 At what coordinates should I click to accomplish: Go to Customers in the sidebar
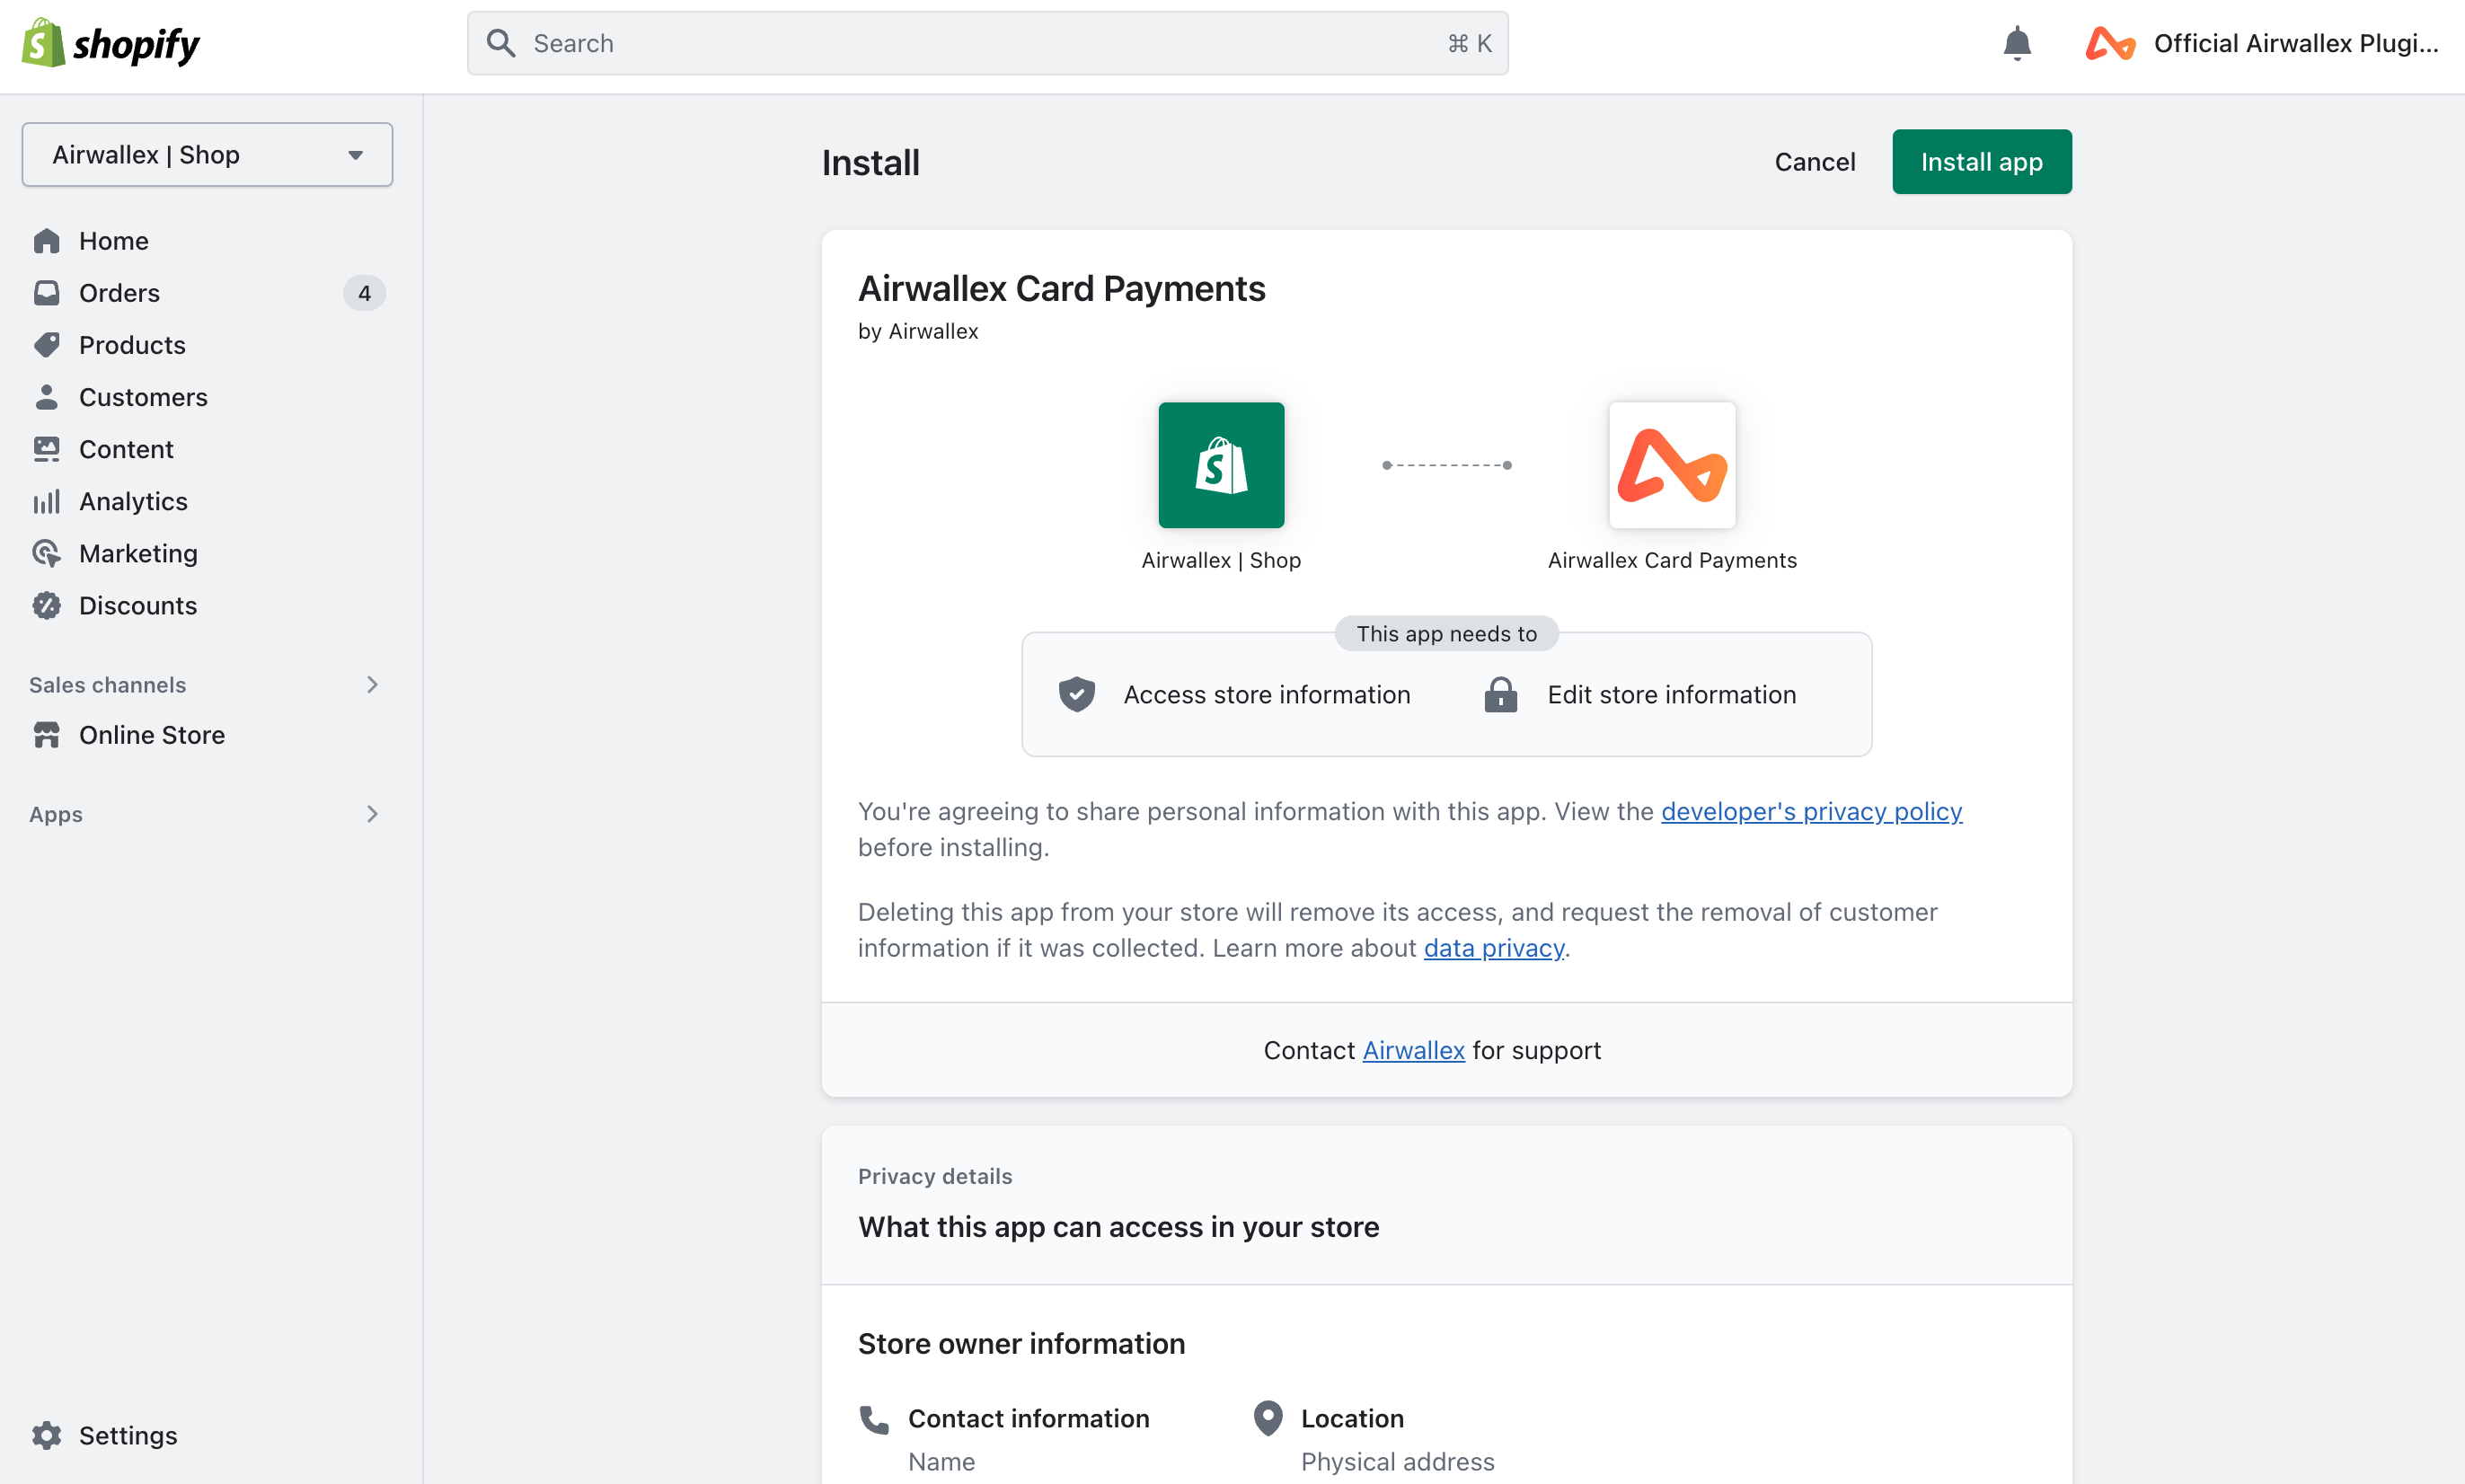click(x=143, y=397)
